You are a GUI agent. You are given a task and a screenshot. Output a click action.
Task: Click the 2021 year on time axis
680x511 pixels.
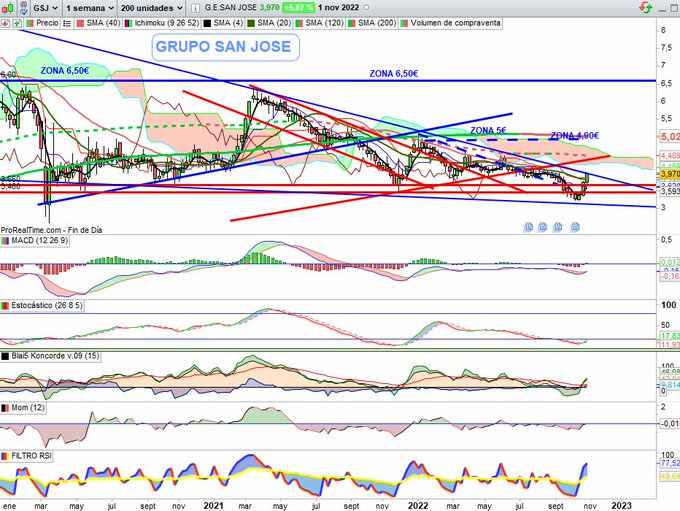pyautogui.click(x=213, y=506)
